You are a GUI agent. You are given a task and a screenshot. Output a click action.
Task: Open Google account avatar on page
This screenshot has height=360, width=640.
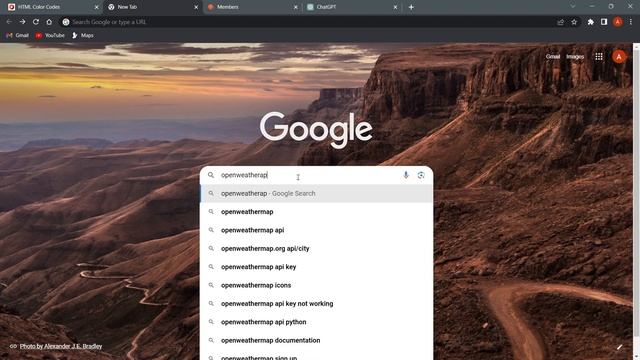[619, 57]
